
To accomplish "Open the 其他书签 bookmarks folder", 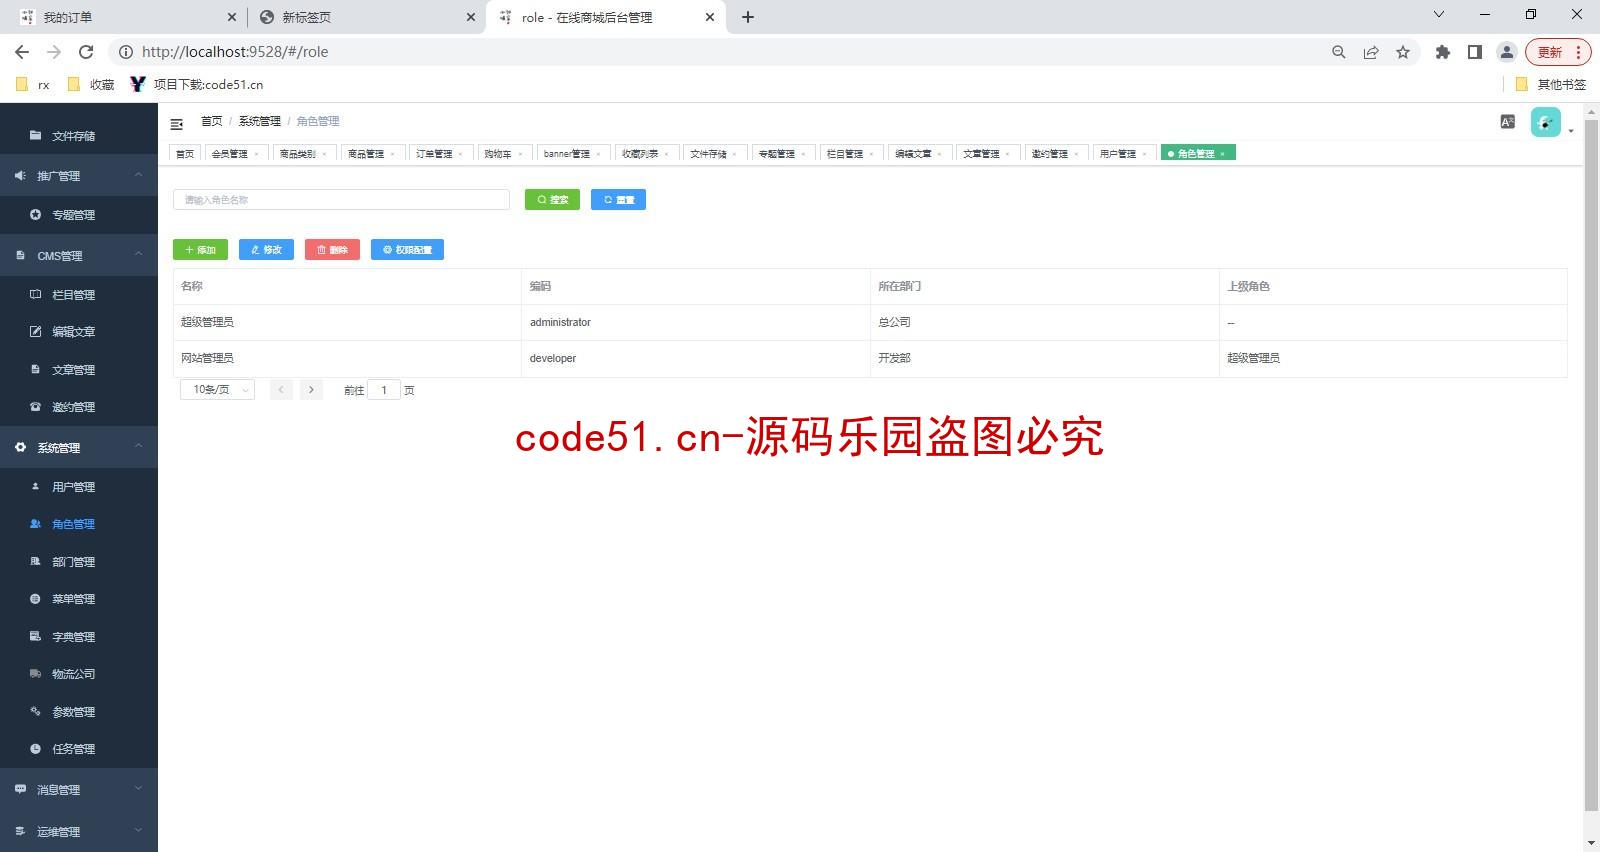I will [x=1551, y=85].
